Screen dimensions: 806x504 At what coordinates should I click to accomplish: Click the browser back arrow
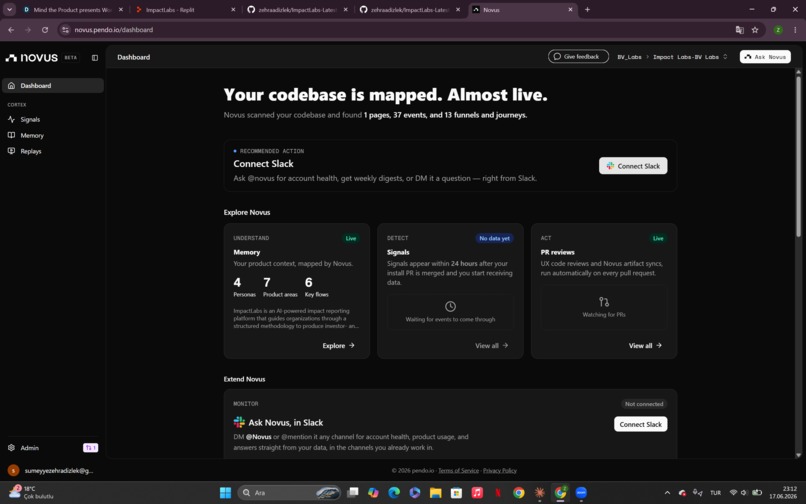click(11, 30)
